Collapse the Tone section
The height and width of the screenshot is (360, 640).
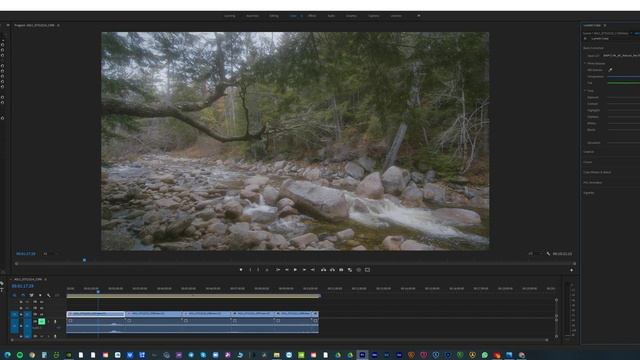tap(585, 90)
